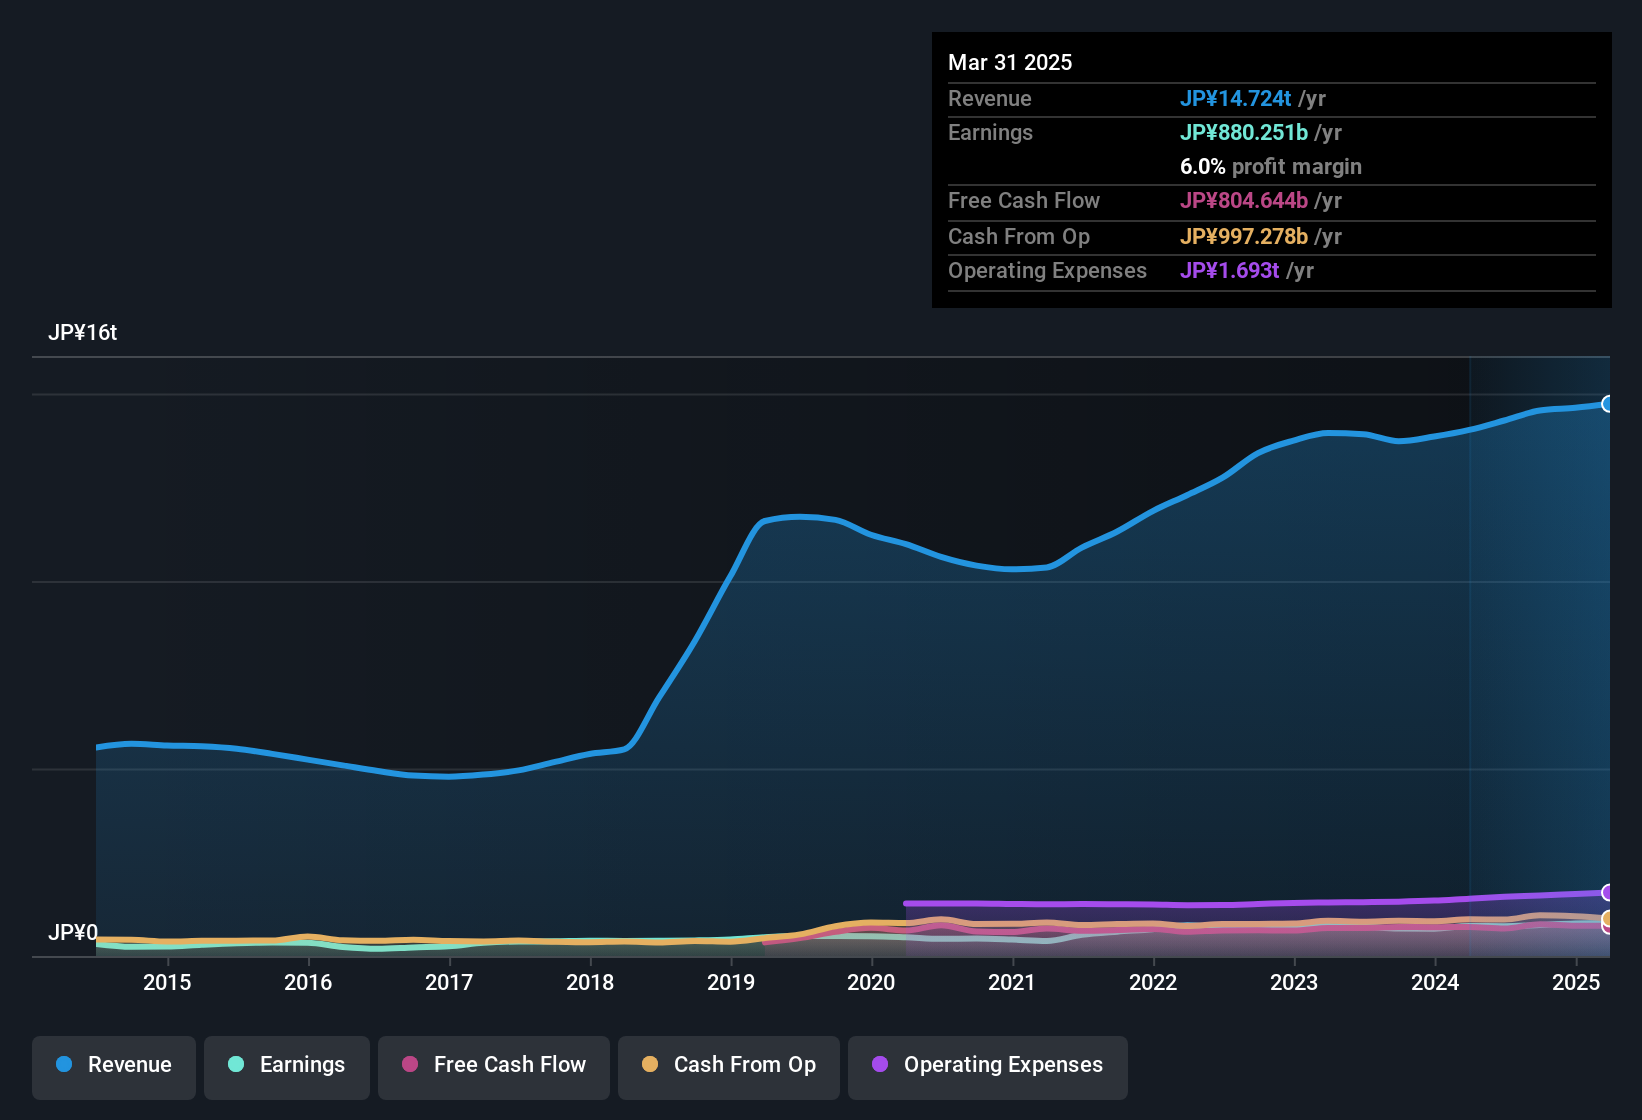Image resolution: width=1642 pixels, height=1120 pixels.
Task: Click the blue Revenue legend dot
Action: (64, 1064)
